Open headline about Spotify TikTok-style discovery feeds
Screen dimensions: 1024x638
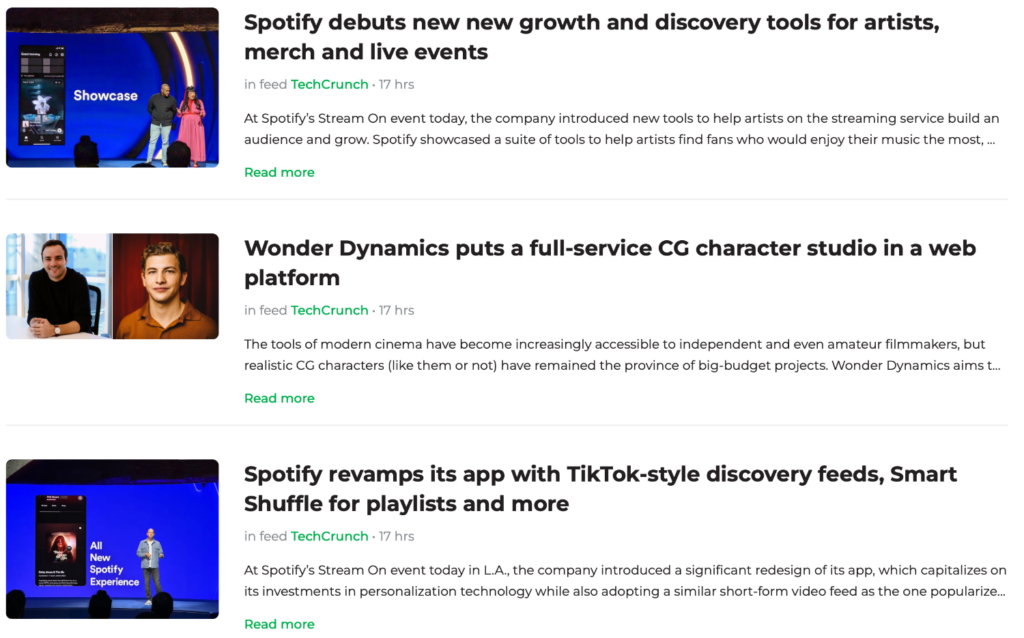600,488
